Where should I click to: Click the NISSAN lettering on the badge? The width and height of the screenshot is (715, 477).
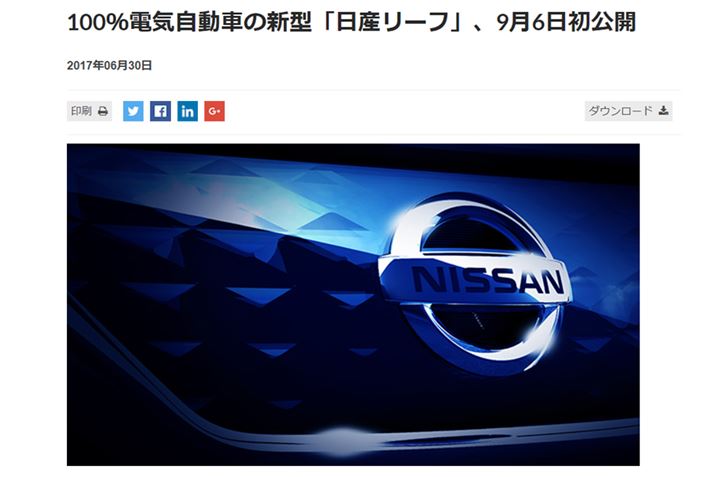(x=487, y=280)
